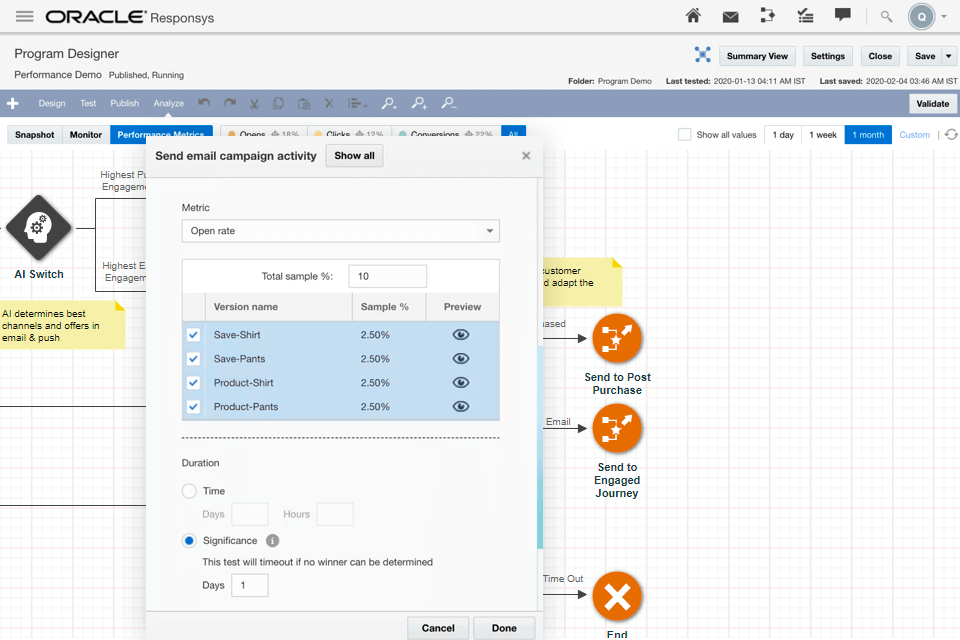Go to the Home icon

point(693,16)
